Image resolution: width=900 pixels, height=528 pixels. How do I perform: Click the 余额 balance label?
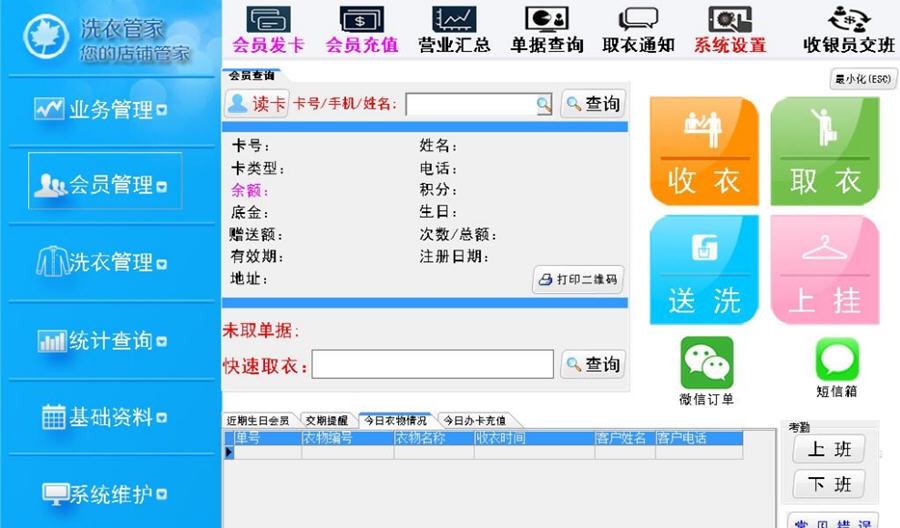tap(249, 190)
